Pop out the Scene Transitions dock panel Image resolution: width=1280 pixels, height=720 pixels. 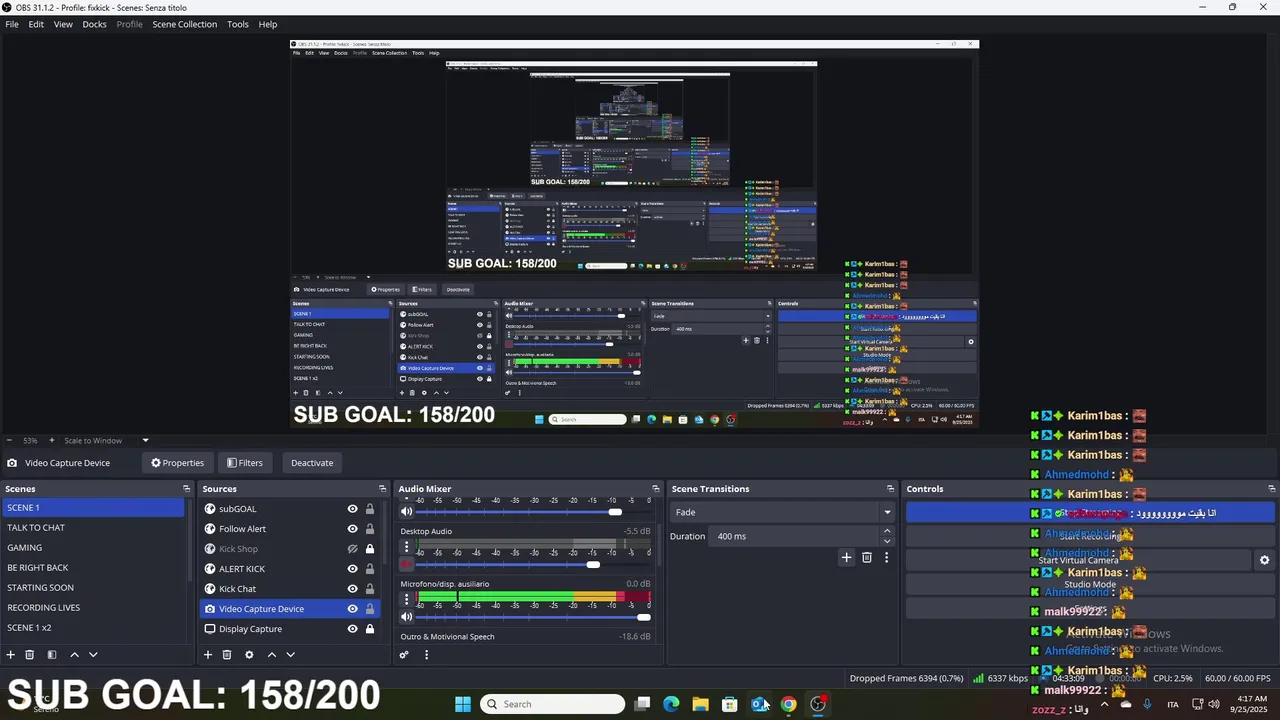pyautogui.click(x=890, y=489)
